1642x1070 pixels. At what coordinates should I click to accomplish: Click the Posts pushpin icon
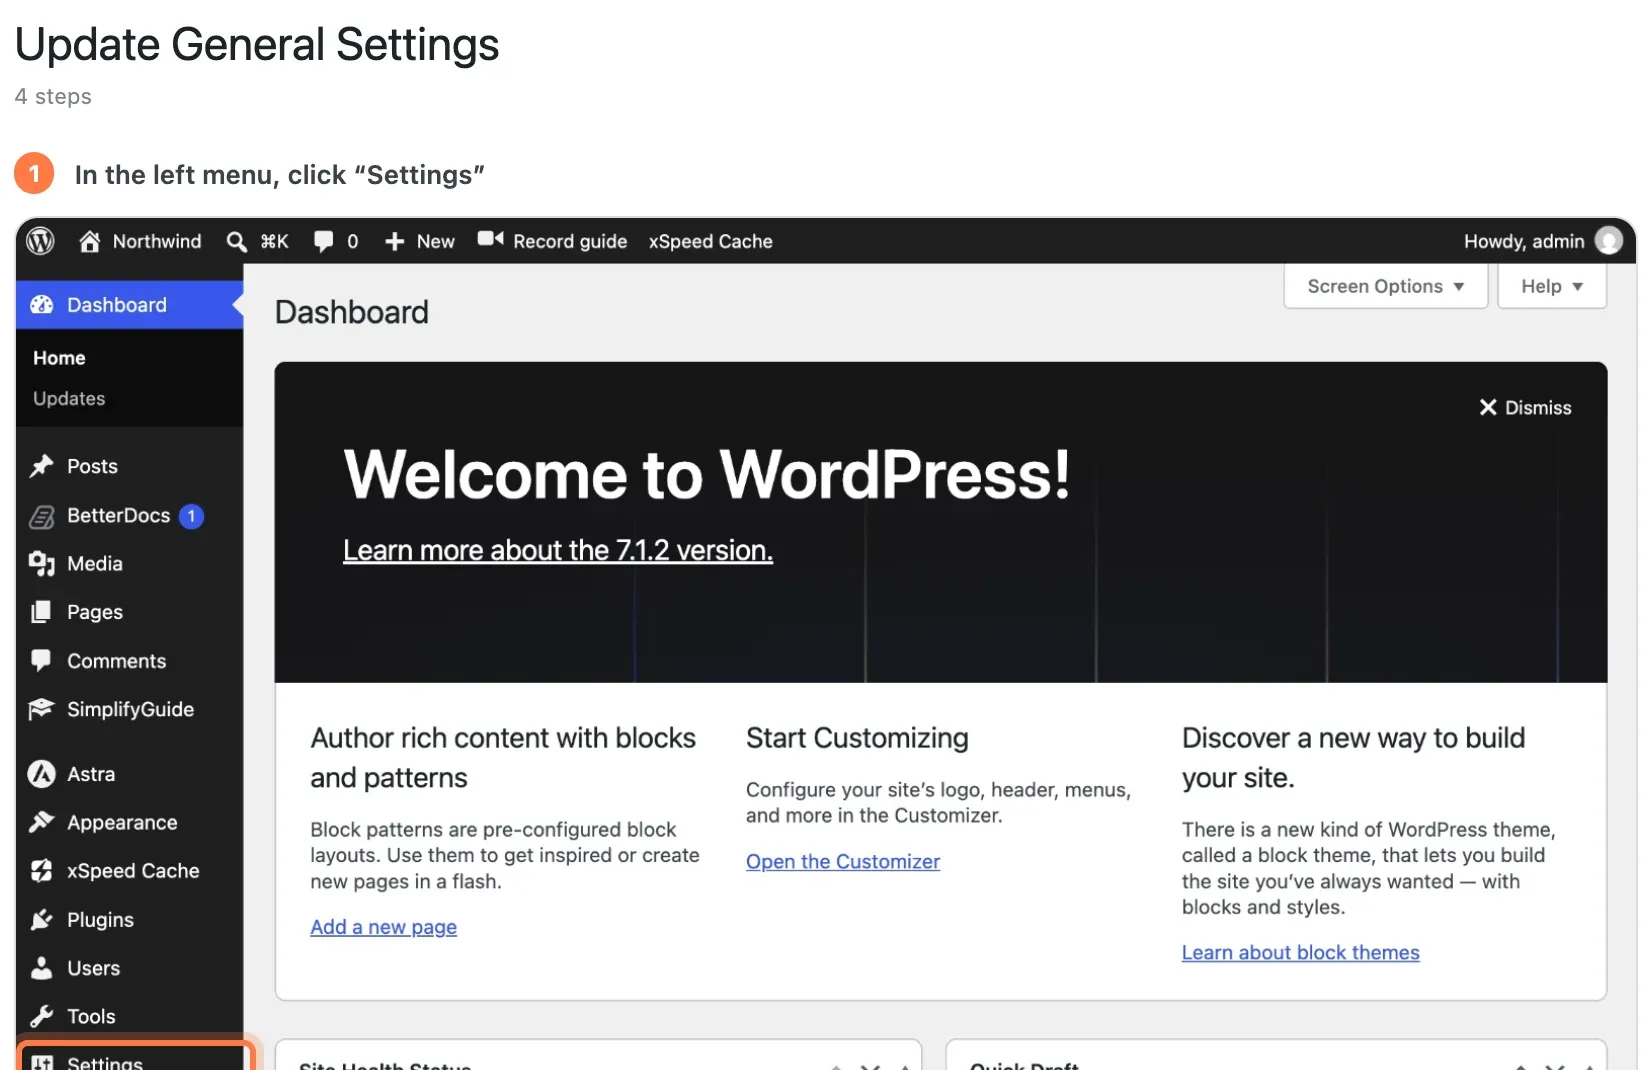(42, 466)
